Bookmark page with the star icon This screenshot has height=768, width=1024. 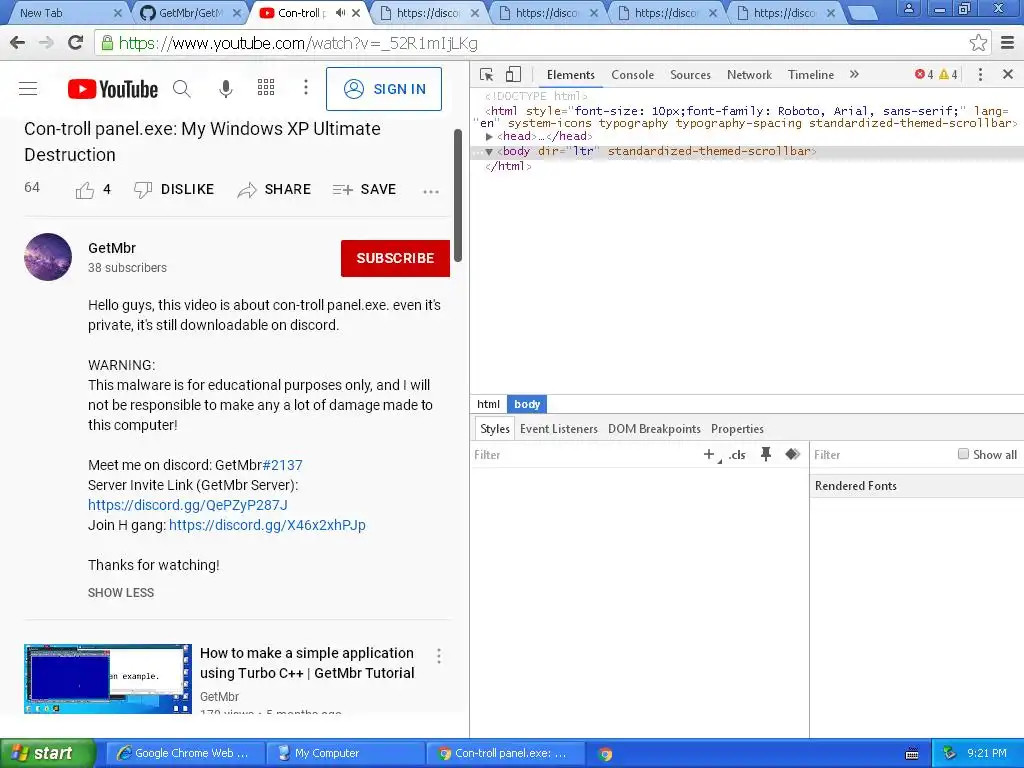[x=978, y=43]
